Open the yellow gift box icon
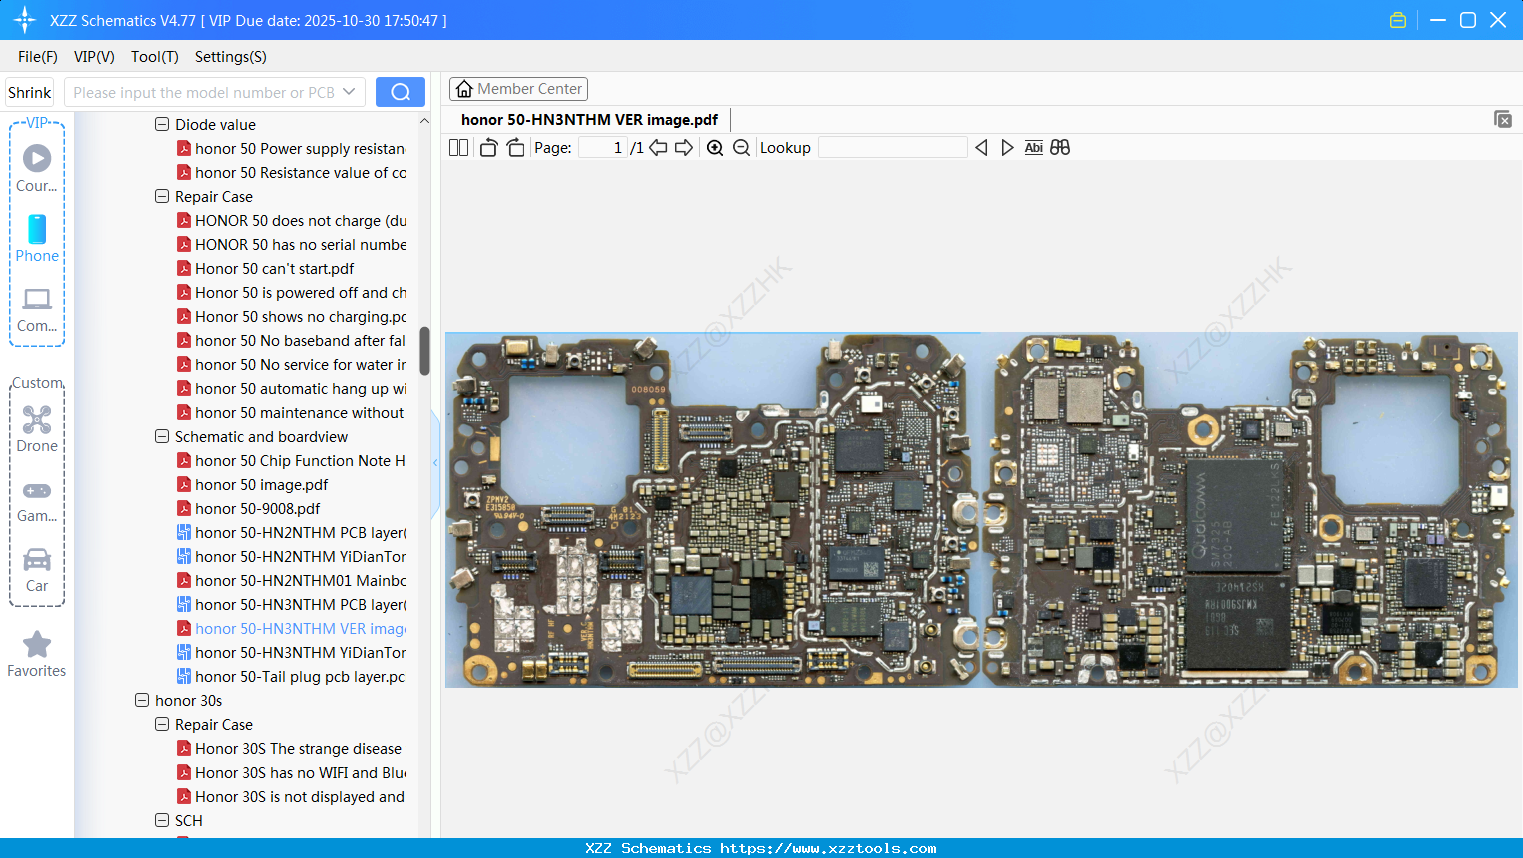This screenshot has height=858, width=1523. tap(1398, 20)
